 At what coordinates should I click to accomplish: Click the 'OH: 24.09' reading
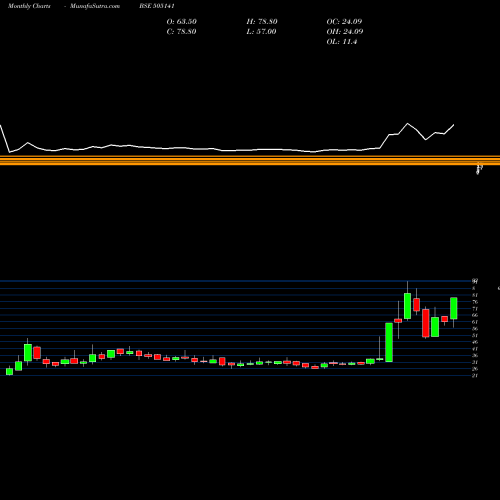pyautogui.click(x=345, y=32)
